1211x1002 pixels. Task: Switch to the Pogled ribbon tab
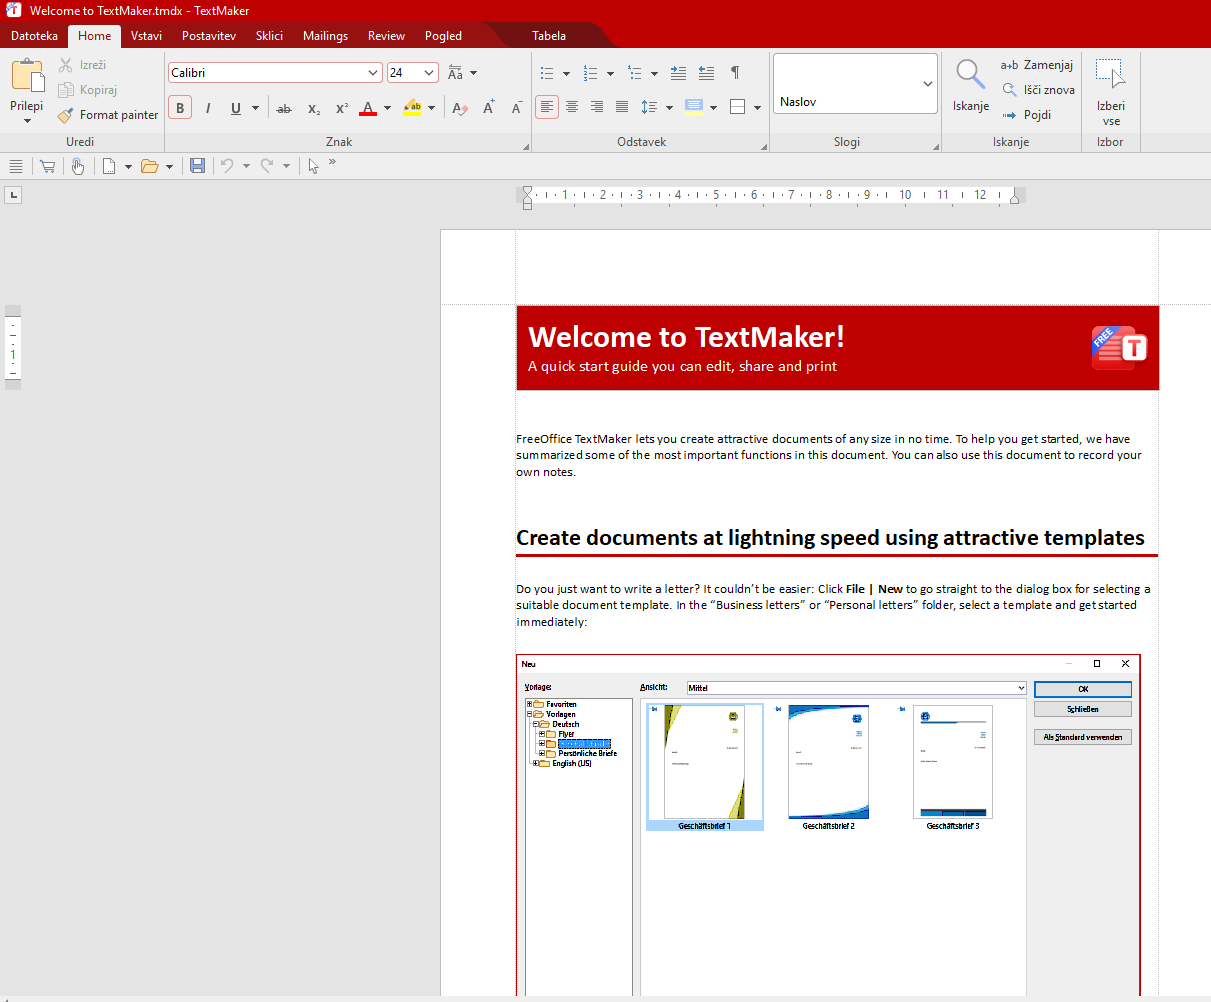point(443,36)
